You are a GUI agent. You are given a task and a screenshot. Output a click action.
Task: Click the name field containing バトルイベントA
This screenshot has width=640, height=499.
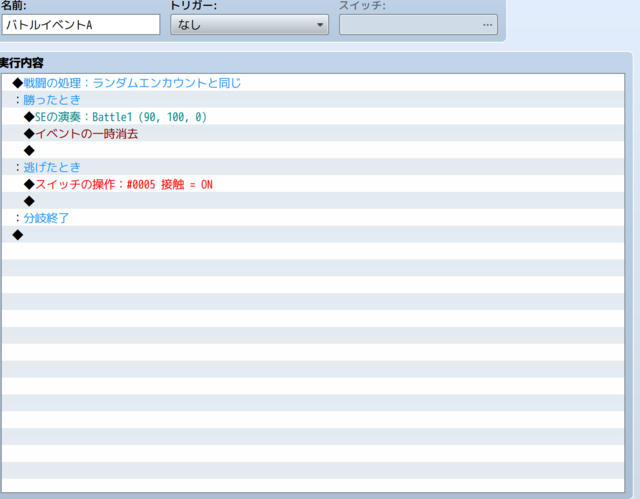click(x=81, y=25)
